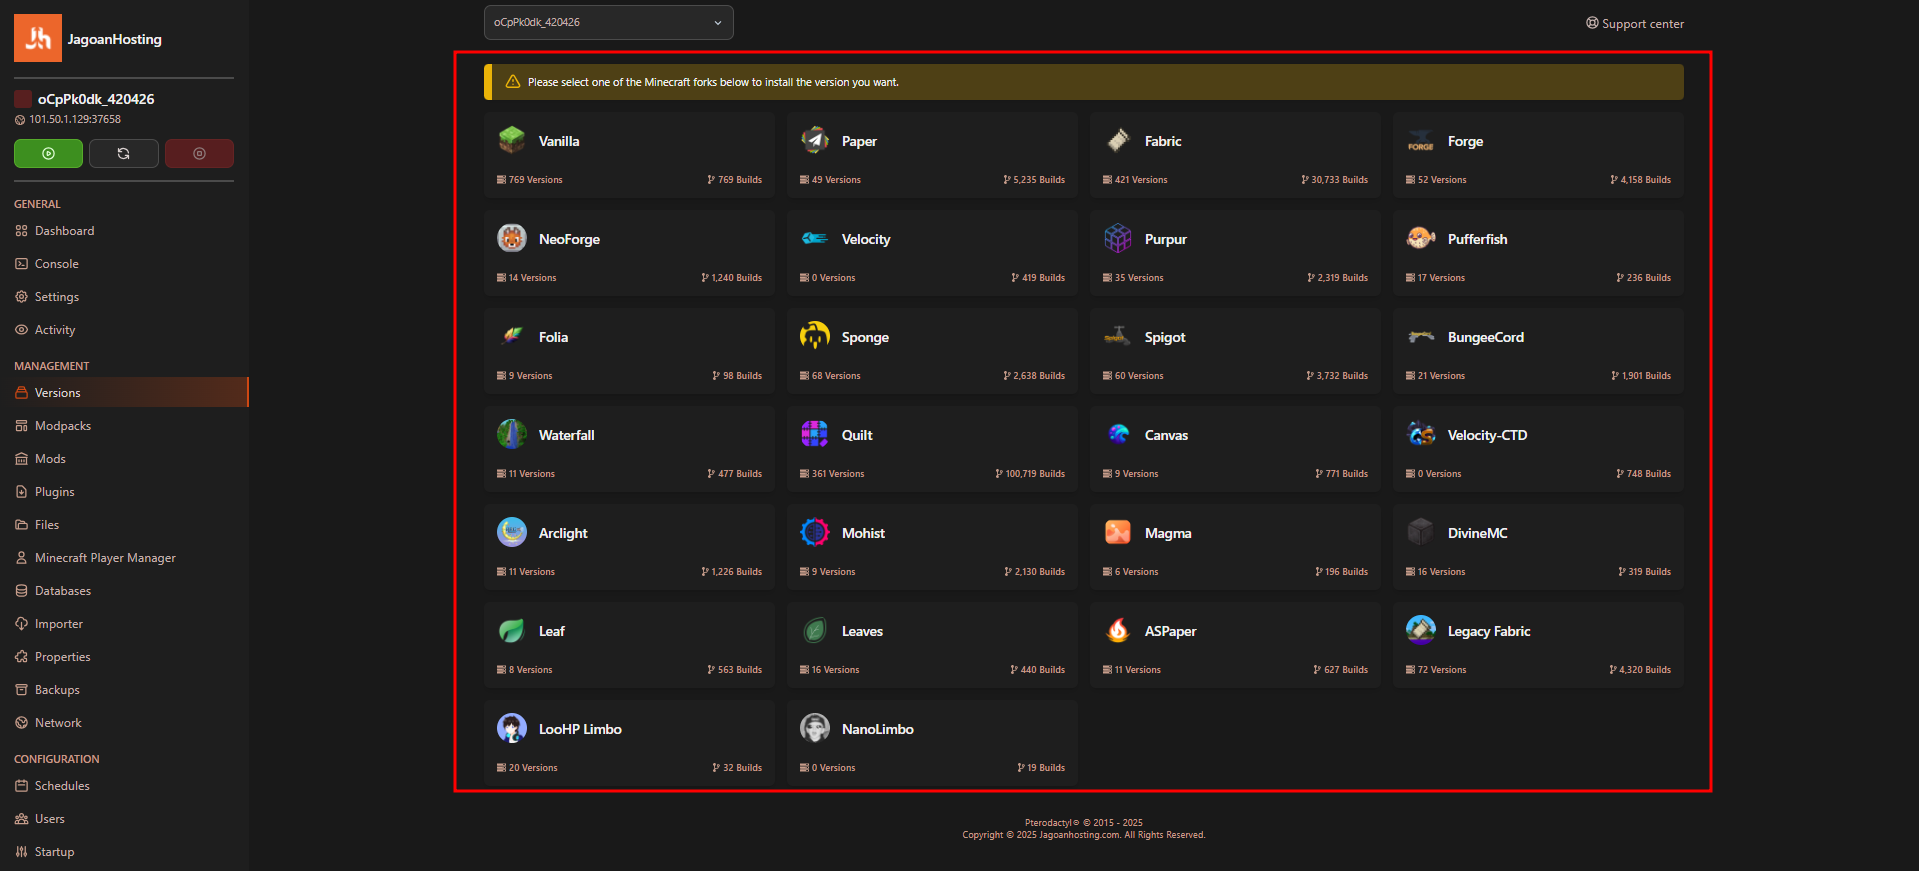Open the Support center link
Image resolution: width=1919 pixels, height=871 pixels.
pos(1635,23)
